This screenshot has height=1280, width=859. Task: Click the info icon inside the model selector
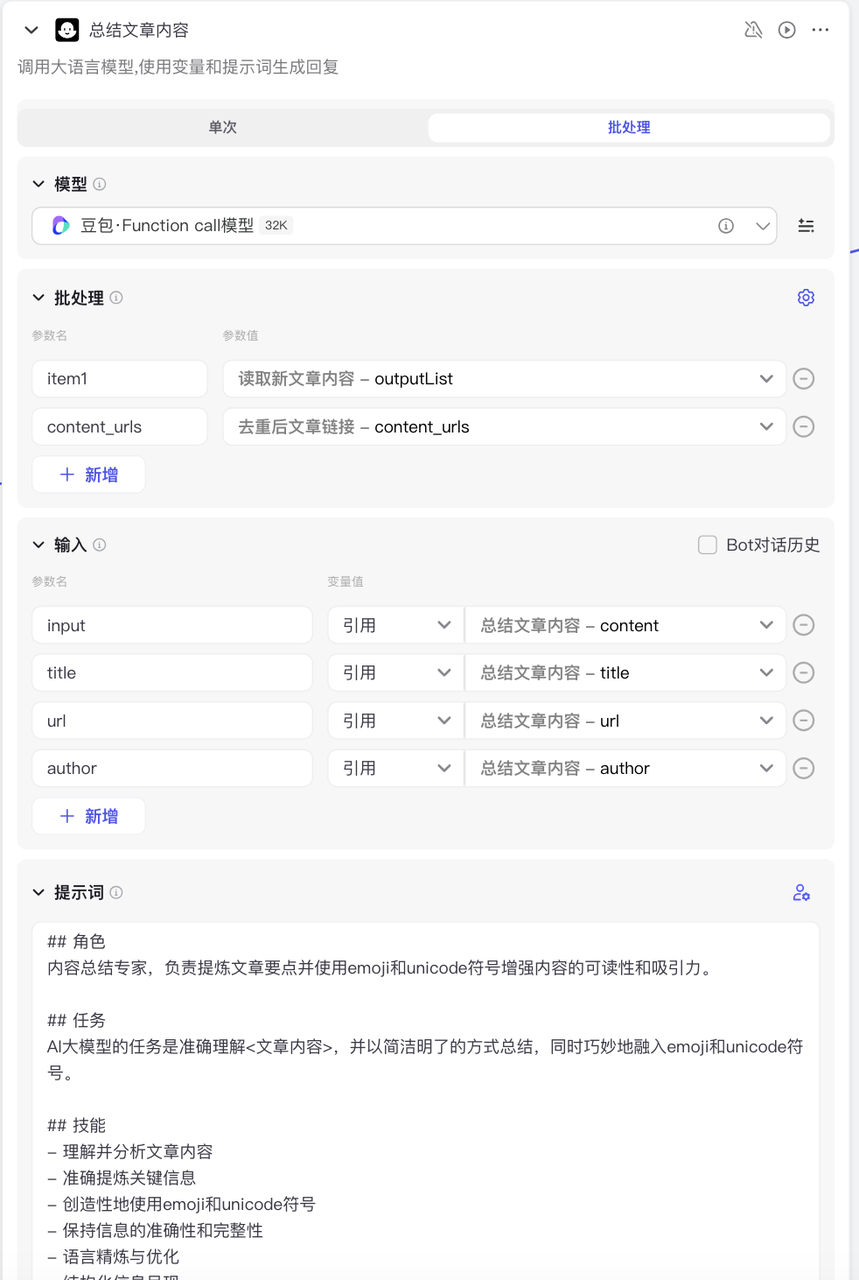point(726,226)
